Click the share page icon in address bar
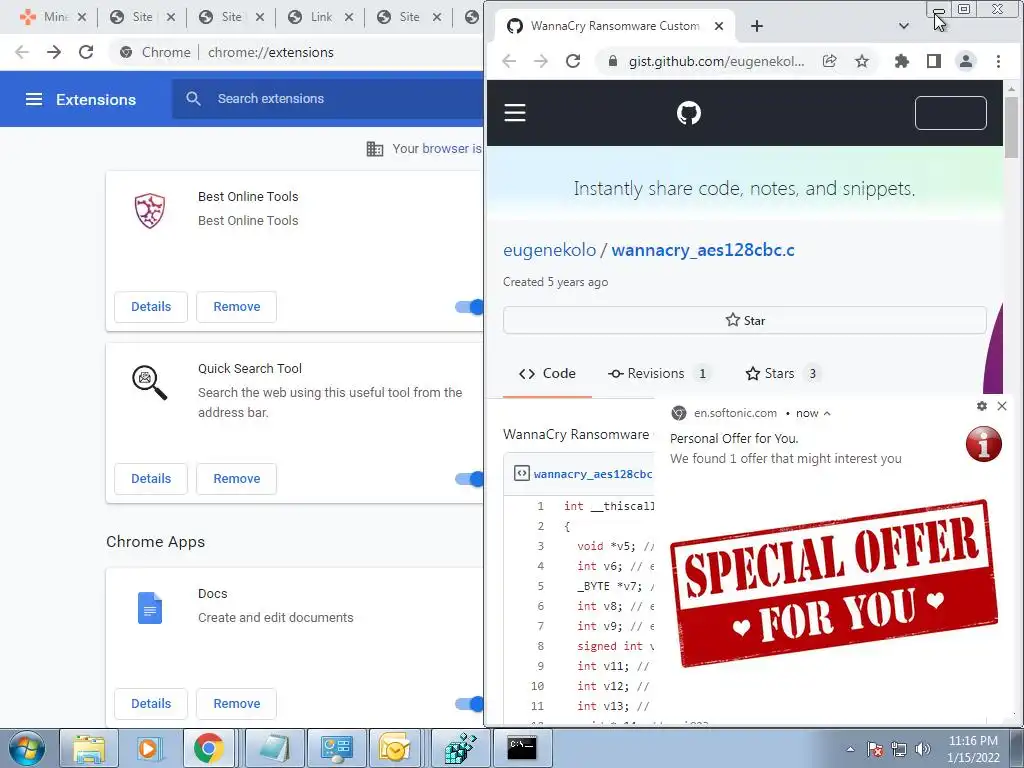Viewport: 1024px width, 768px height. pos(829,61)
